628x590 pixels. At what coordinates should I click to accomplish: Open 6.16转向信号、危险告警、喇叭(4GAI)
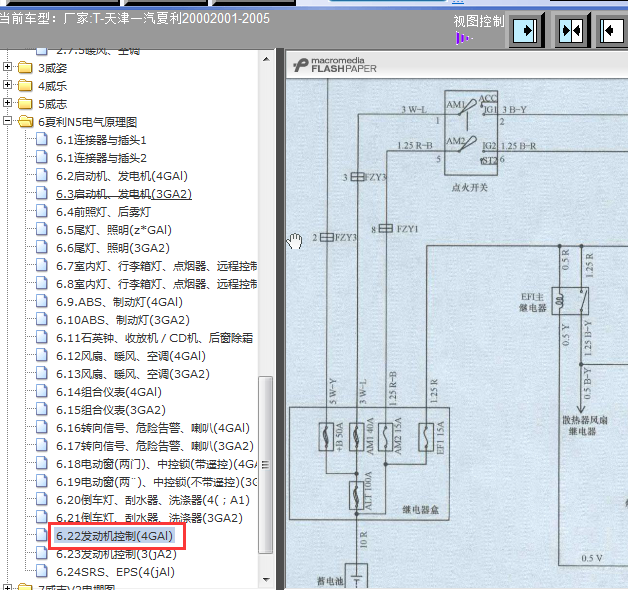click(153, 428)
